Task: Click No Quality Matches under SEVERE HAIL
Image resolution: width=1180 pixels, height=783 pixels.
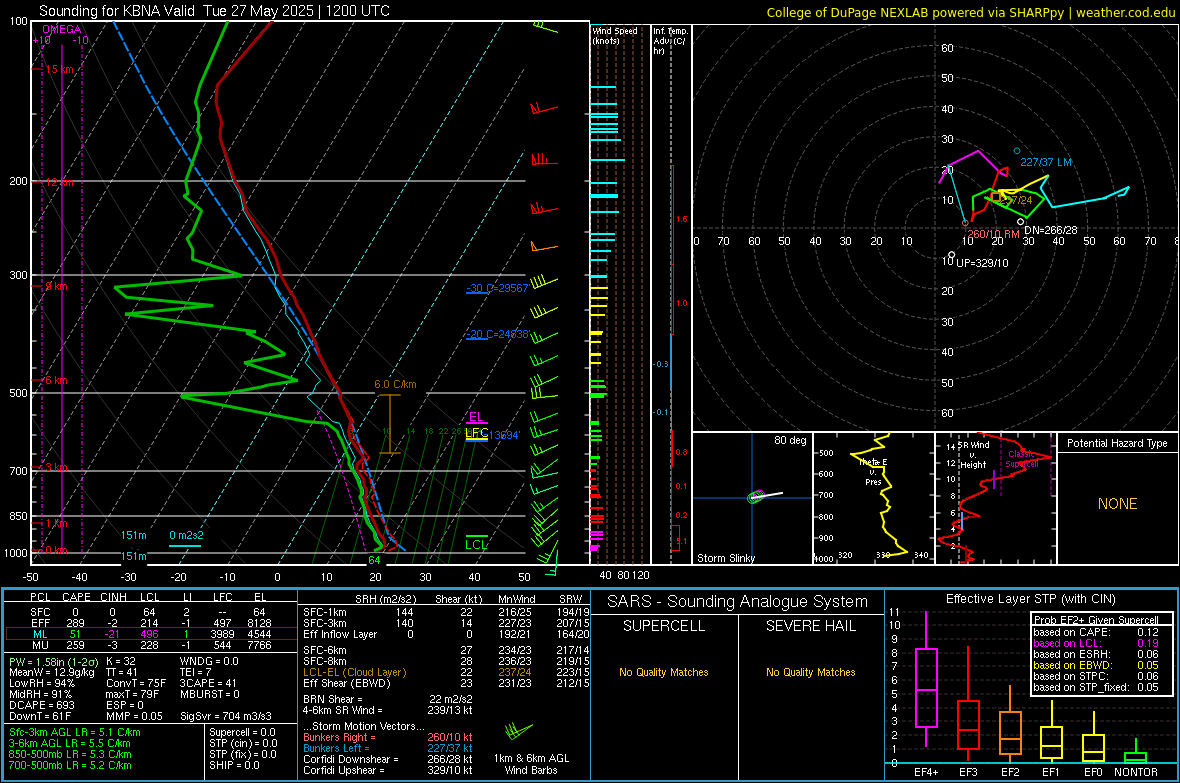Action: coord(810,672)
